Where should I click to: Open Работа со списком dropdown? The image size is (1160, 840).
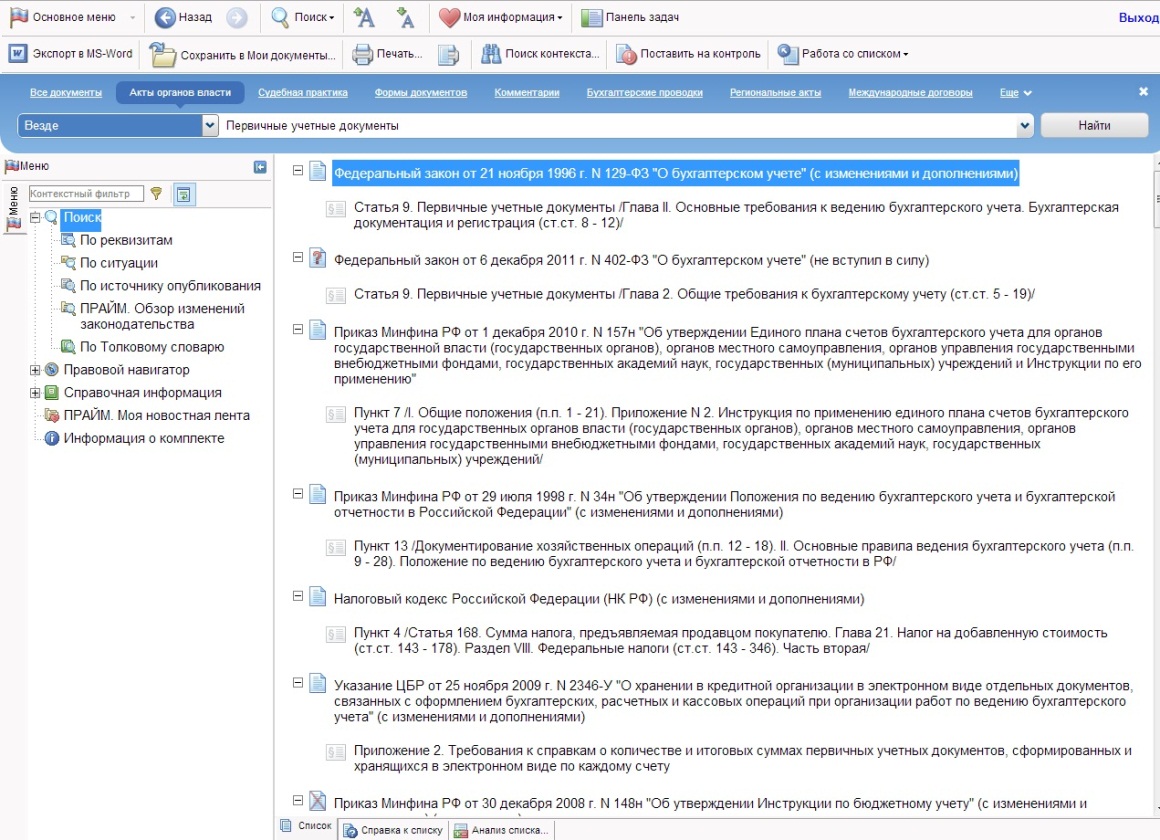(x=843, y=54)
